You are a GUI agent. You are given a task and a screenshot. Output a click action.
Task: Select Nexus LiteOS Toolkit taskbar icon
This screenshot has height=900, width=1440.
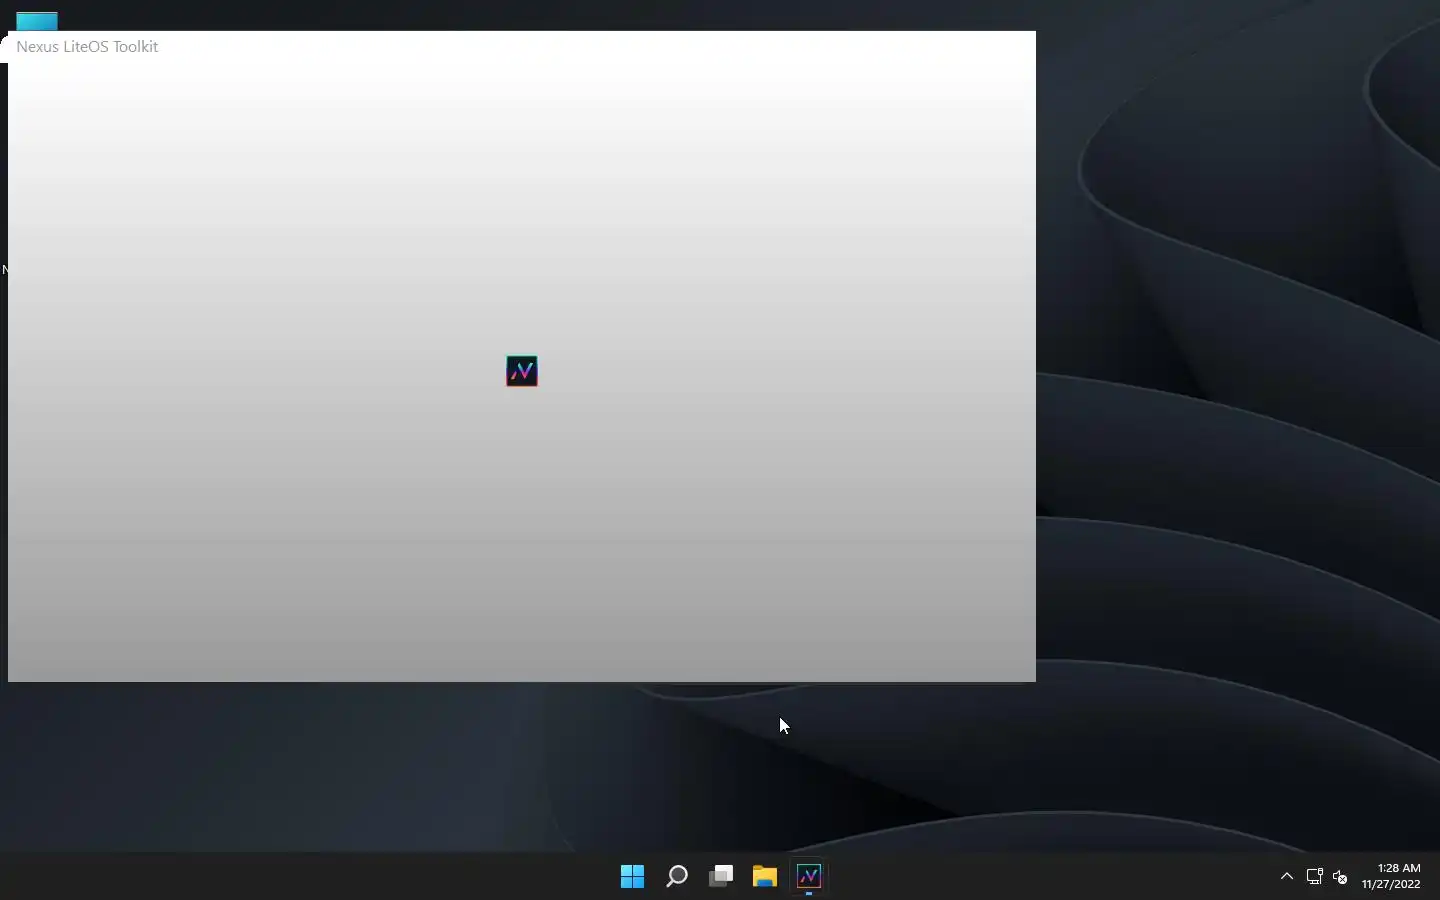809,876
